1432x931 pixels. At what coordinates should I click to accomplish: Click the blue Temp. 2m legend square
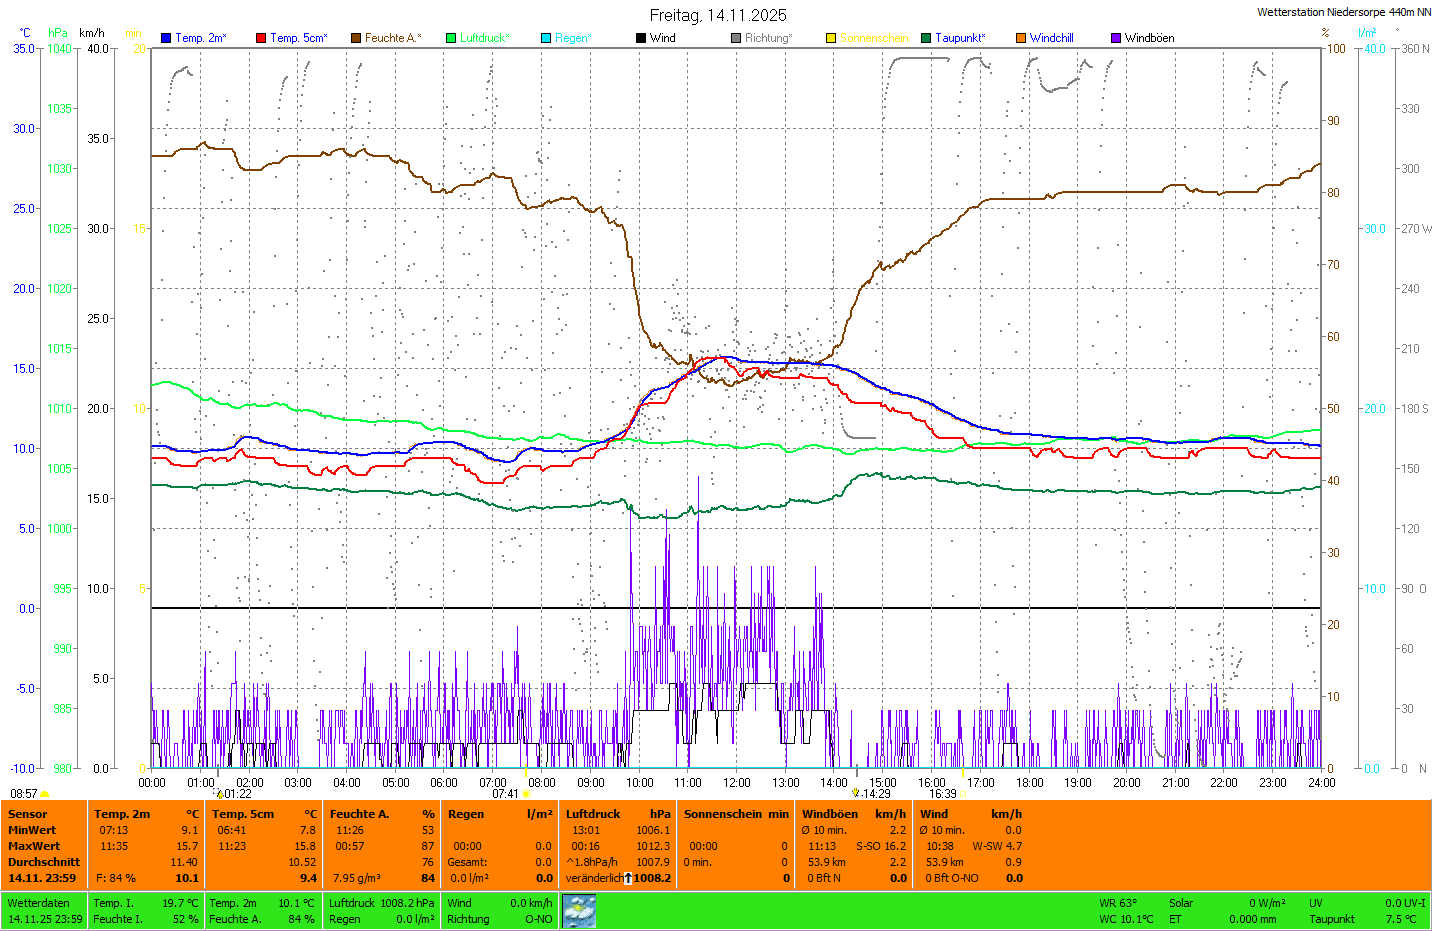166,38
